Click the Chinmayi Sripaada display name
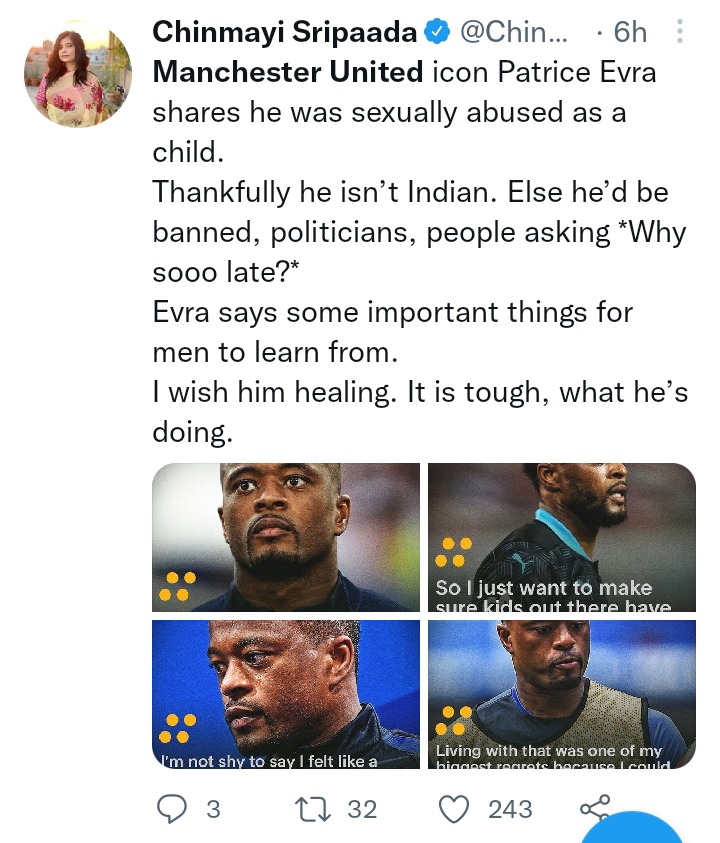This screenshot has height=843, width=720. point(285,32)
